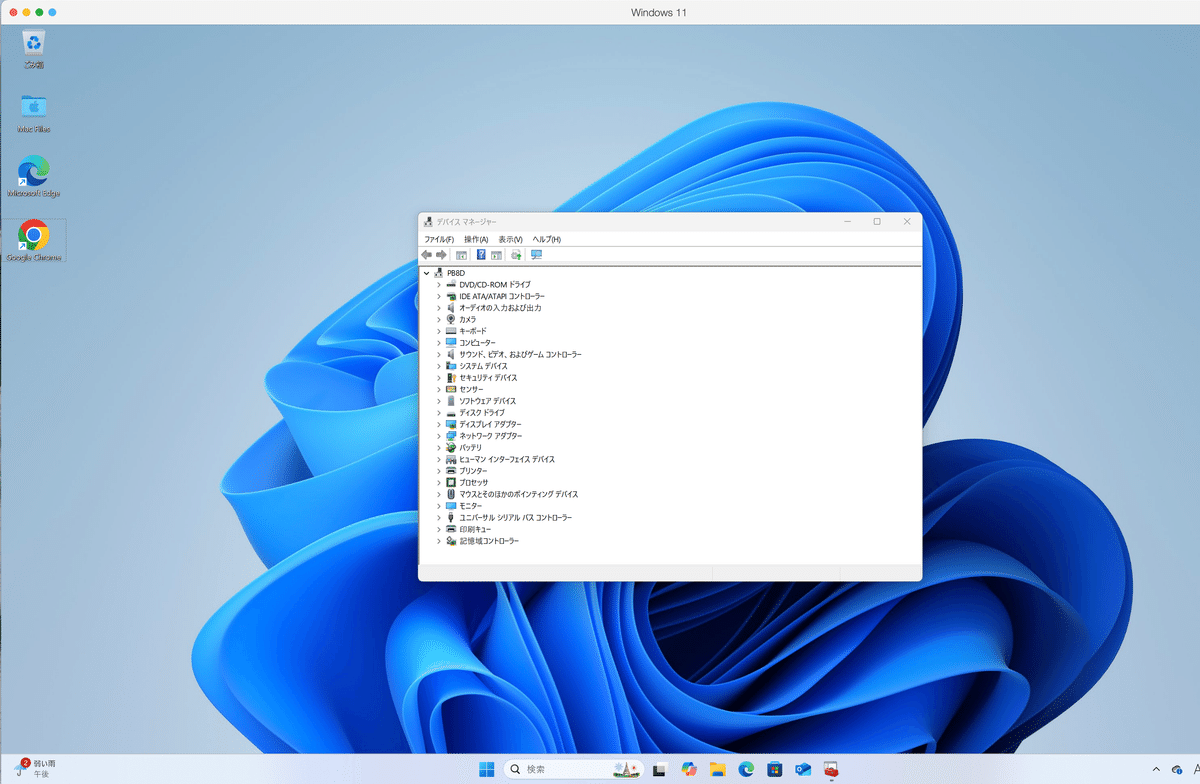The height and width of the screenshot is (784, 1200).
Task: Open the ヘルプ(H) menu
Action: [546, 240]
